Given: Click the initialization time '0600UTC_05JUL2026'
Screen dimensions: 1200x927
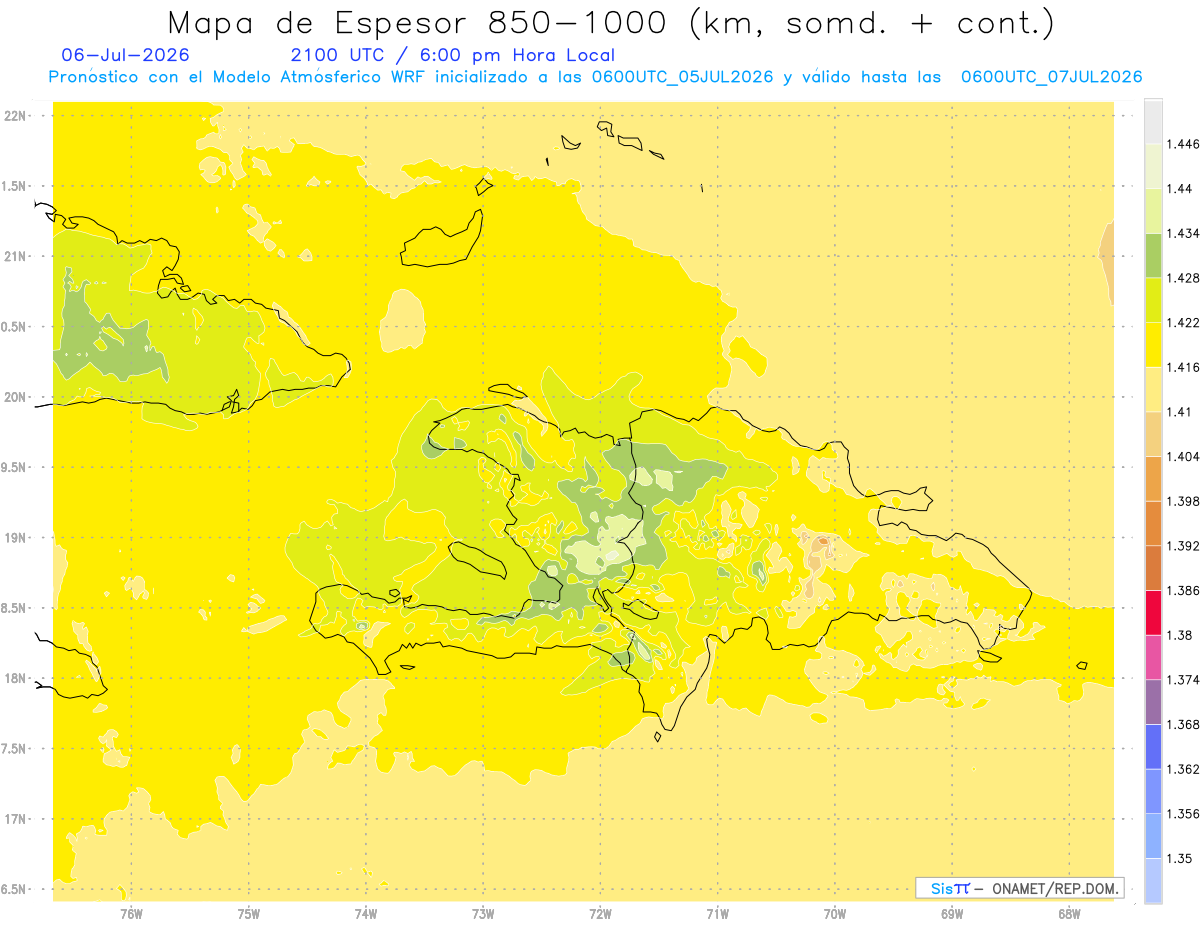Looking at the screenshot, I should [x=682, y=77].
